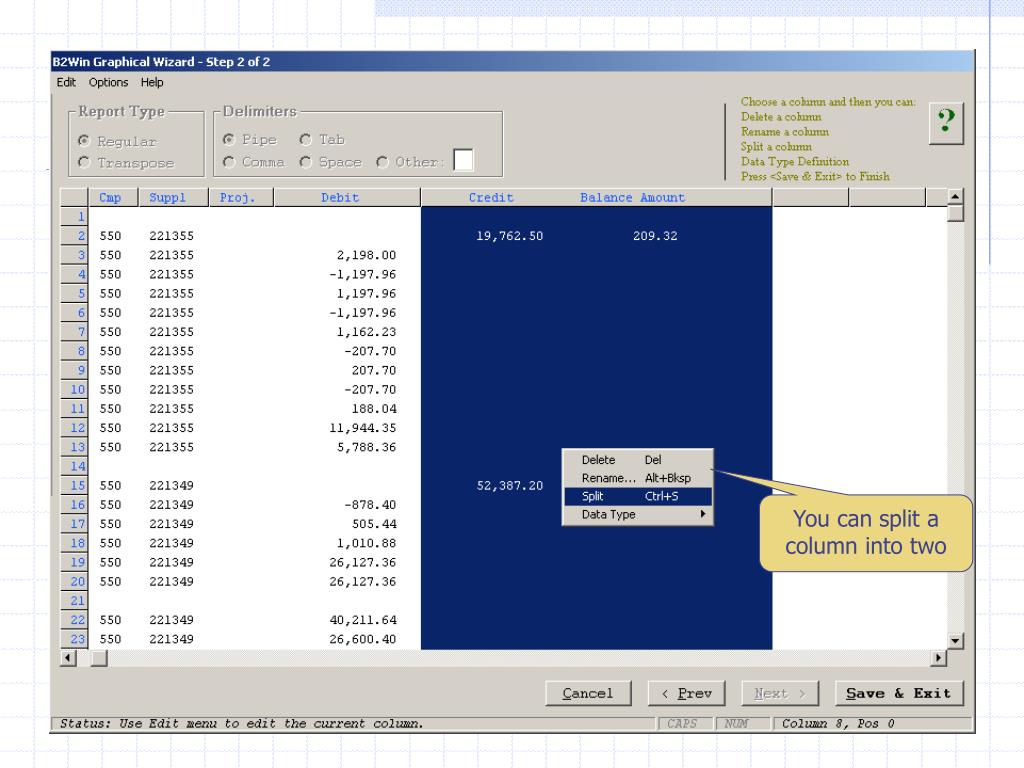Screen dimensions: 1024x768
Task: Choose the Space delimiter radio button
Action: (x=306, y=162)
